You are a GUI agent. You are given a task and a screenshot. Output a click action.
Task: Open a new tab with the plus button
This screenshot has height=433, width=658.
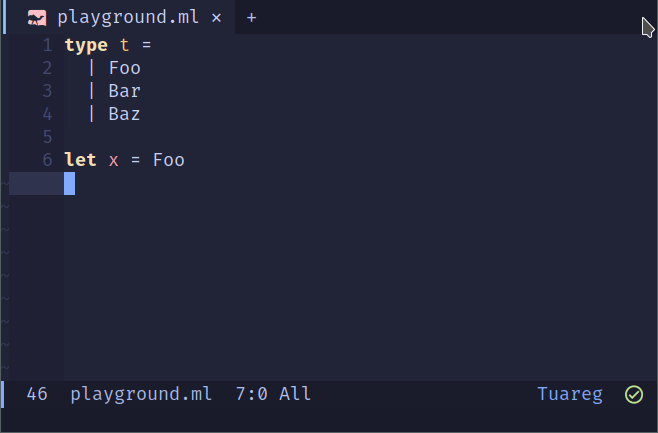tap(251, 18)
